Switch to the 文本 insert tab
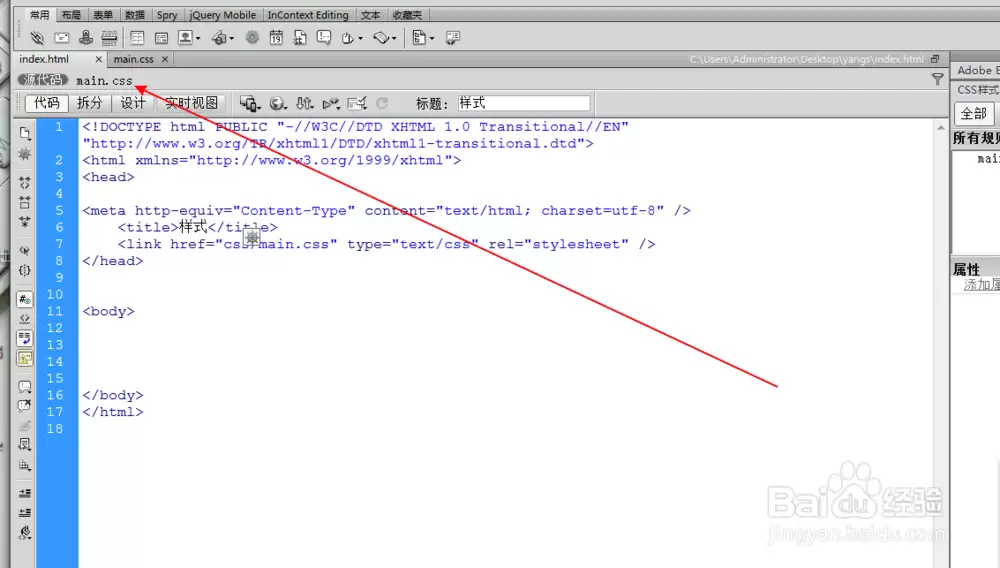 click(371, 15)
